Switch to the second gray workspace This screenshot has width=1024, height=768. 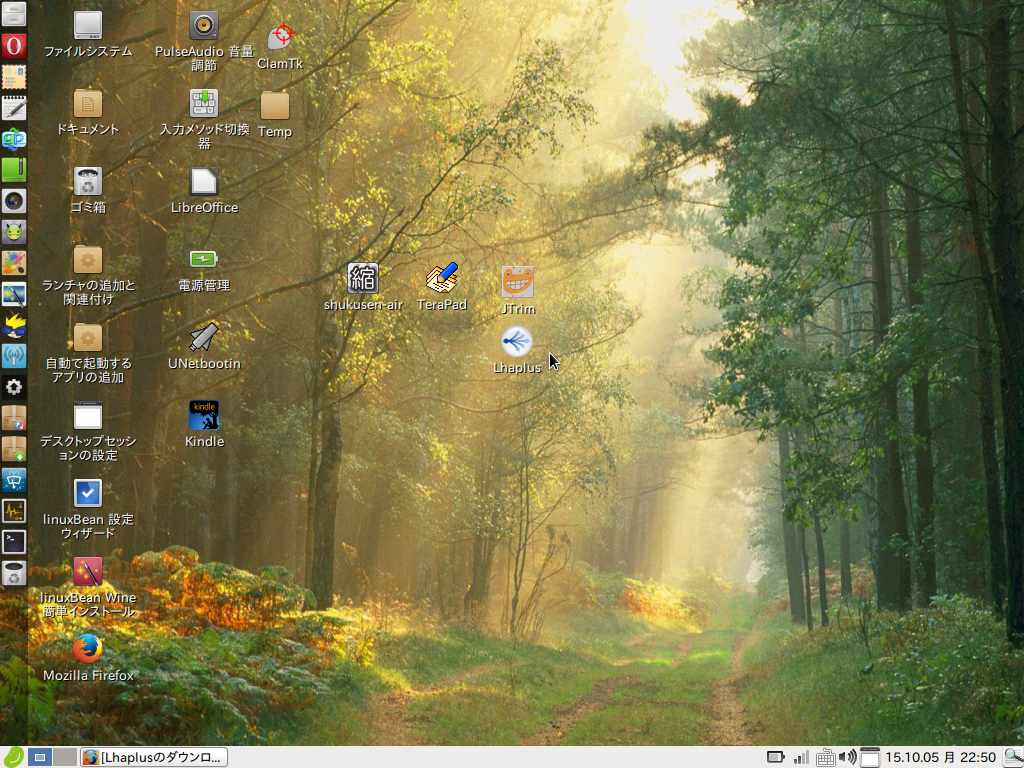pyautogui.click(x=65, y=758)
